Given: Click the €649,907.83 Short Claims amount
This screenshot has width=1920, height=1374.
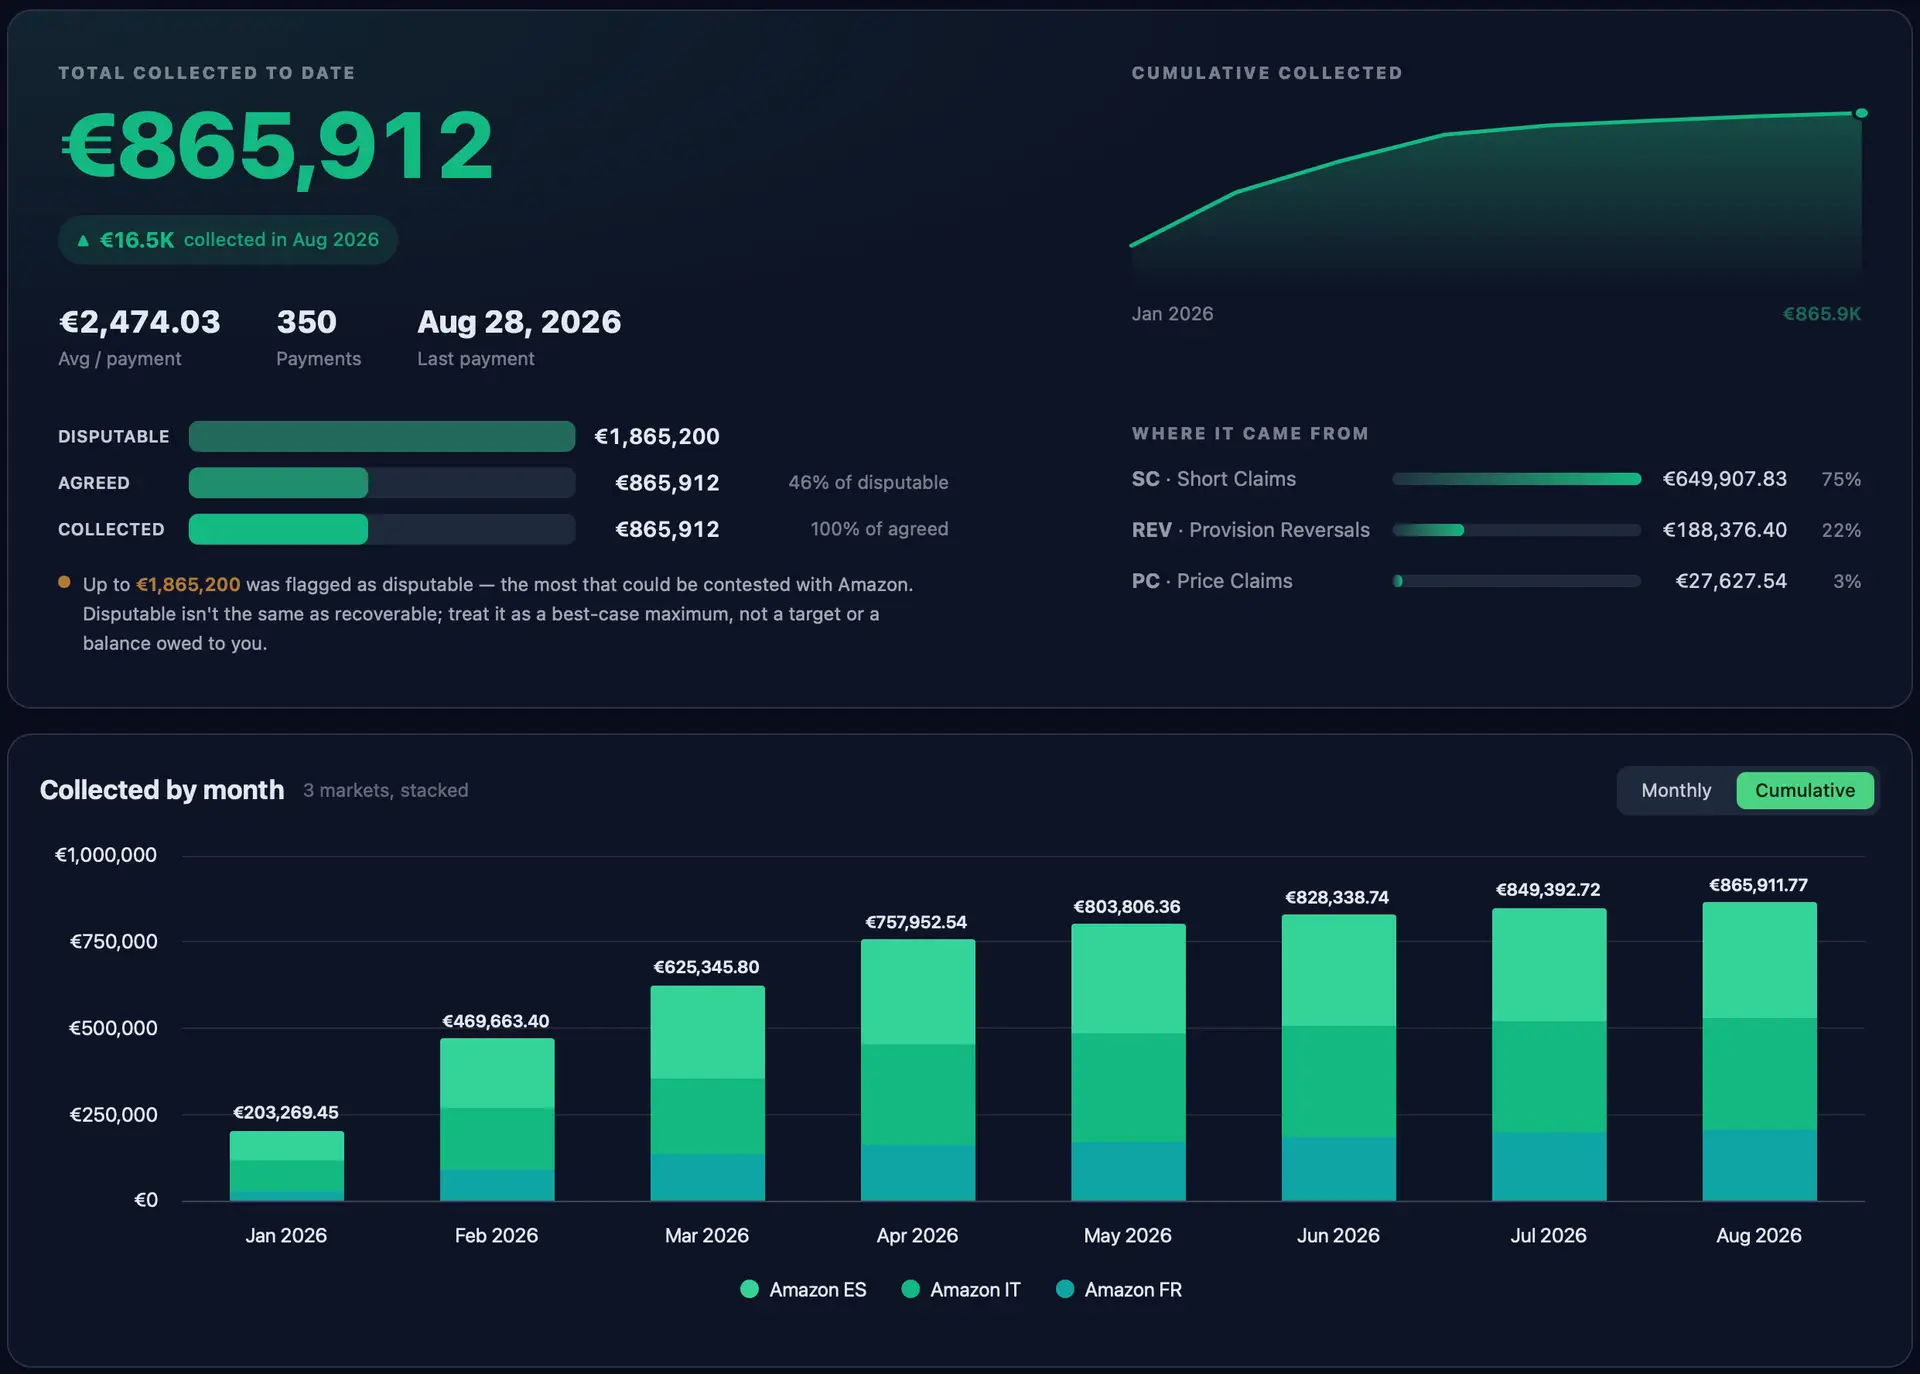Looking at the screenshot, I should tap(1725, 479).
